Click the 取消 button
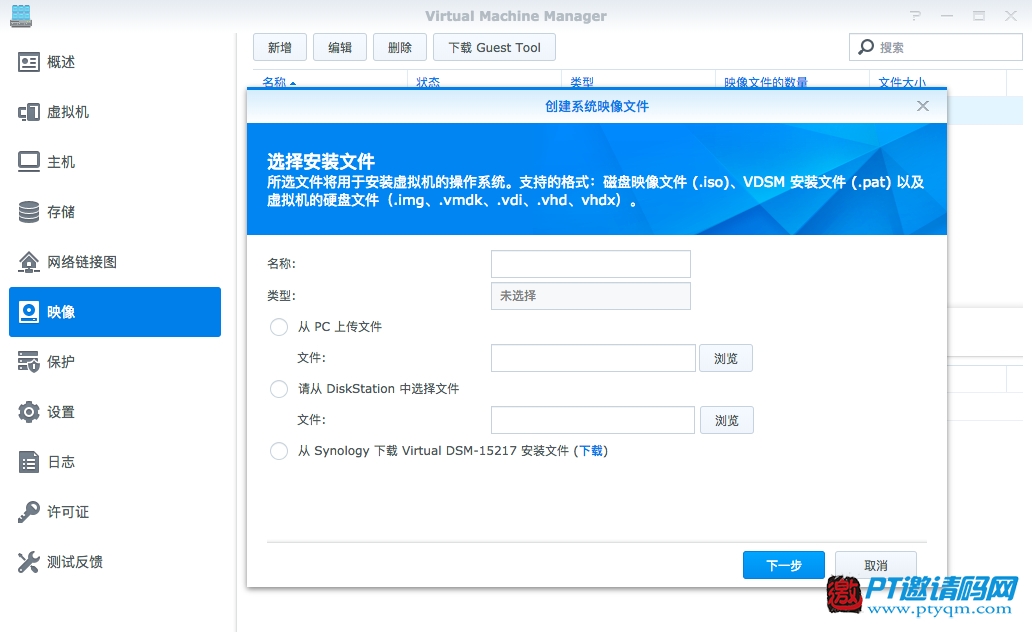 [875, 565]
